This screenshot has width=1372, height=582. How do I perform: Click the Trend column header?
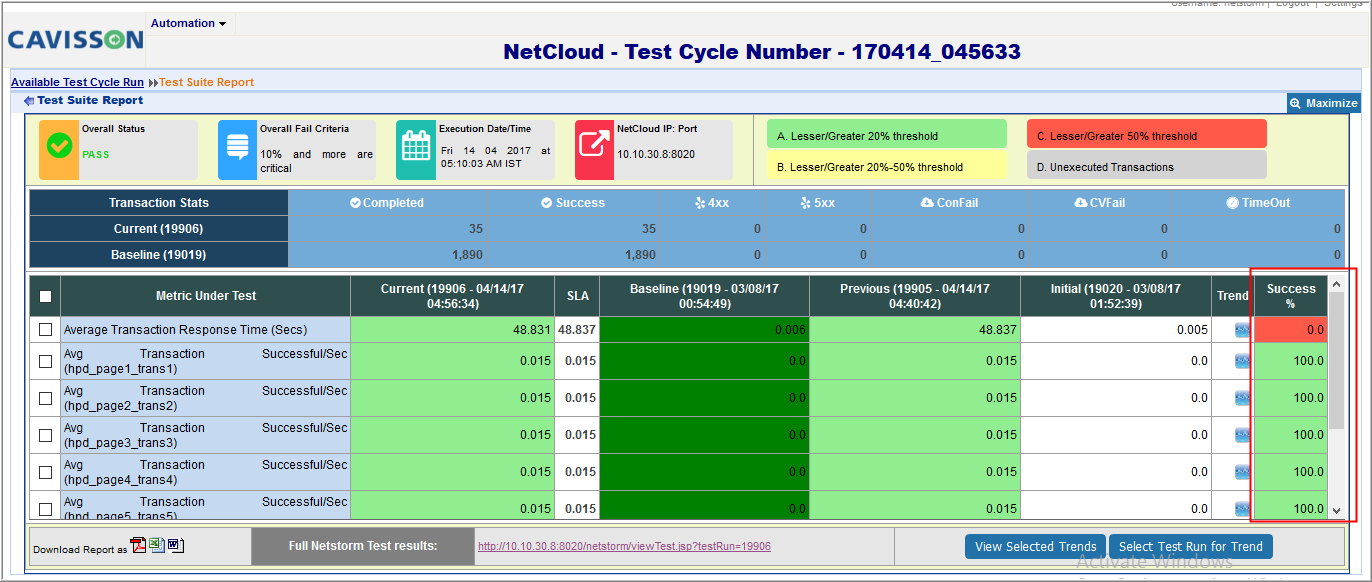1232,296
